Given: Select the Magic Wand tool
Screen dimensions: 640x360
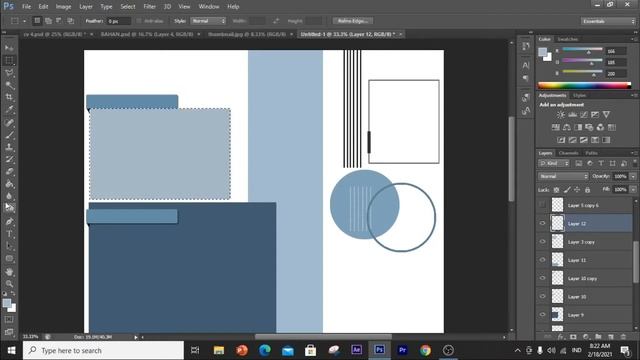Looking at the screenshot, I should click(x=9, y=85).
